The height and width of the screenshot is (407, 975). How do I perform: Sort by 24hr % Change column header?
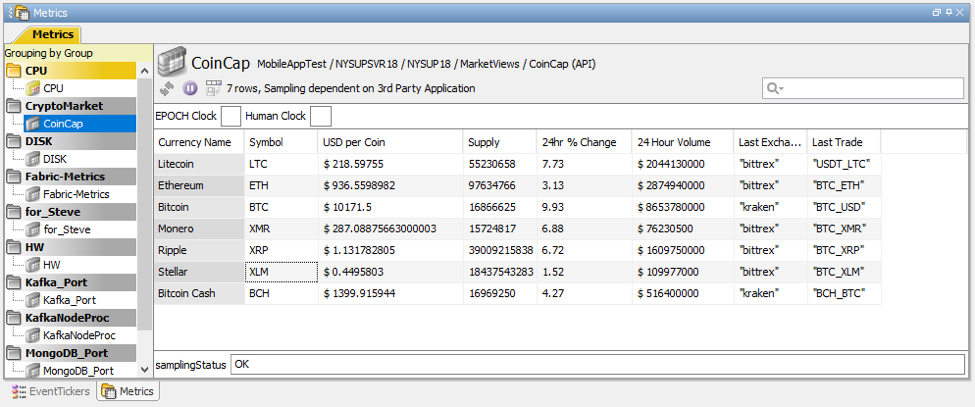point(585,142)
